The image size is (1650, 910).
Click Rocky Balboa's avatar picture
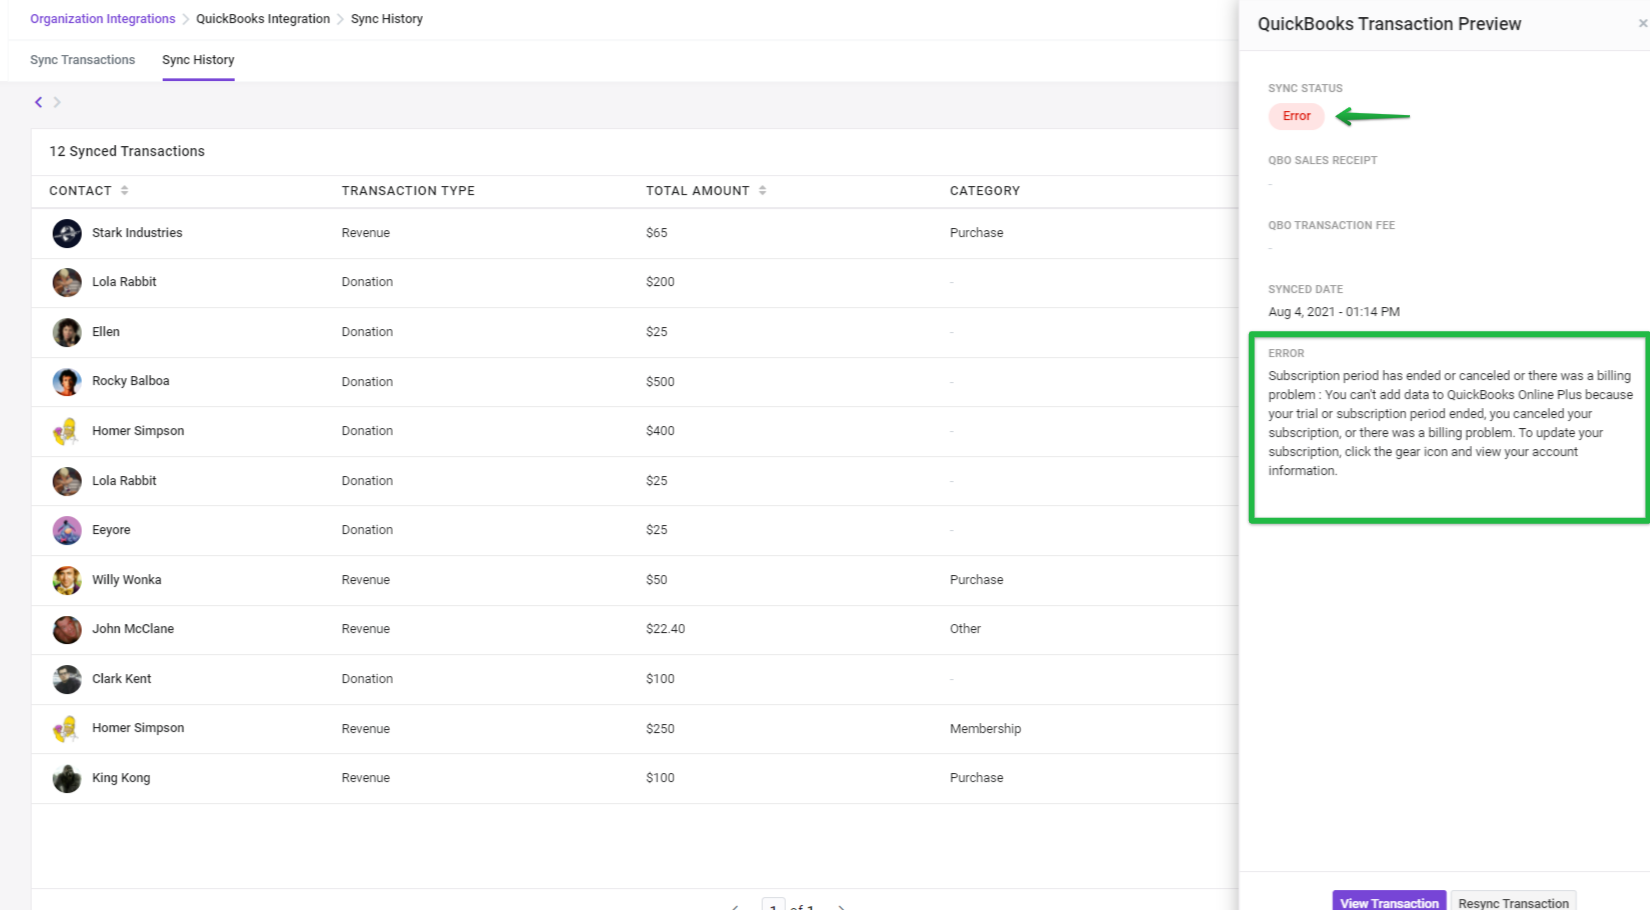pyautogui.click(x=67, y=381)
